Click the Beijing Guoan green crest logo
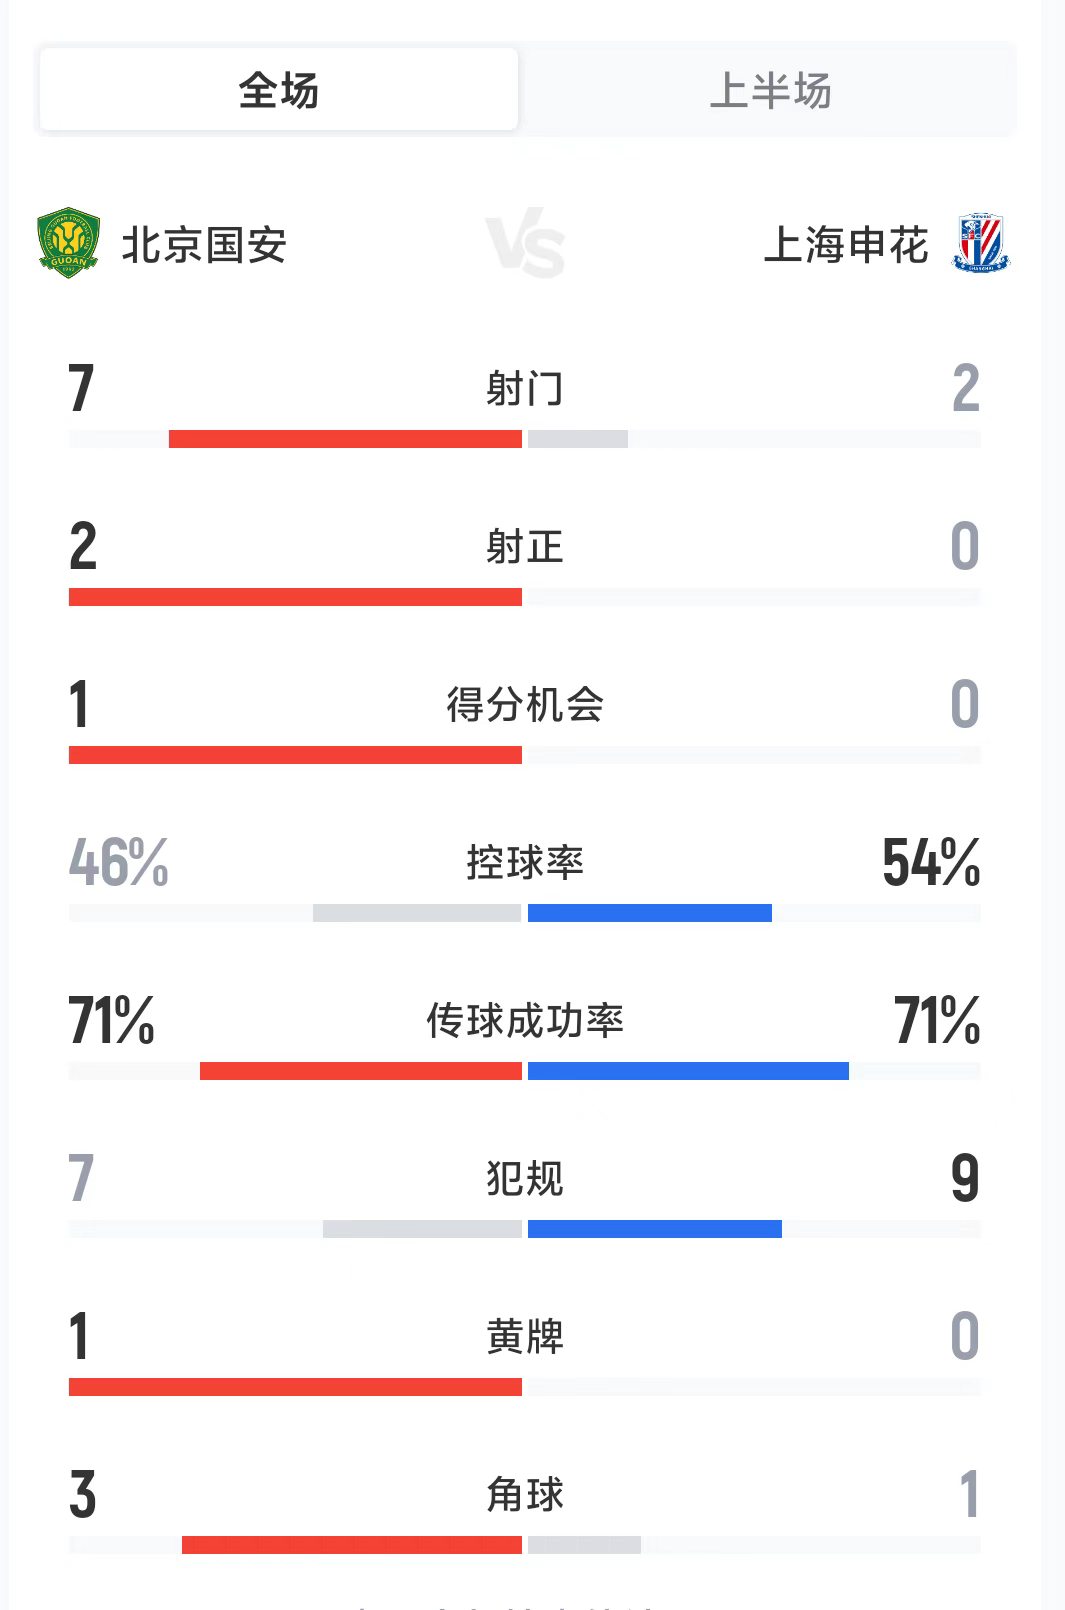1065x1610 pixels. pos(68,243)
